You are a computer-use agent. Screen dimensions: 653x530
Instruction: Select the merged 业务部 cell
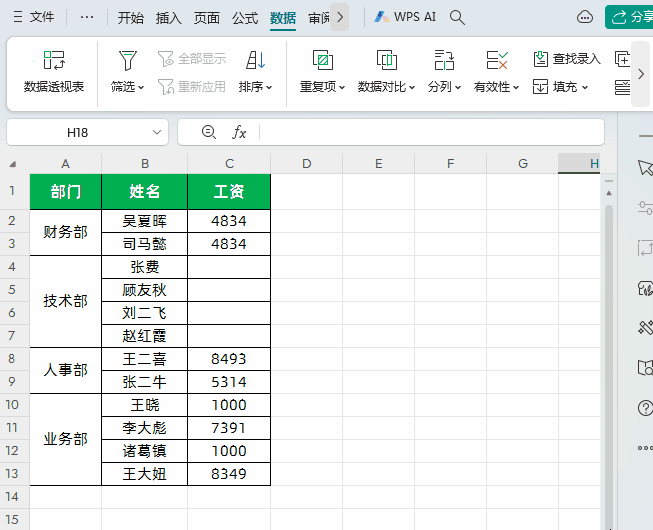click(65, 439)
